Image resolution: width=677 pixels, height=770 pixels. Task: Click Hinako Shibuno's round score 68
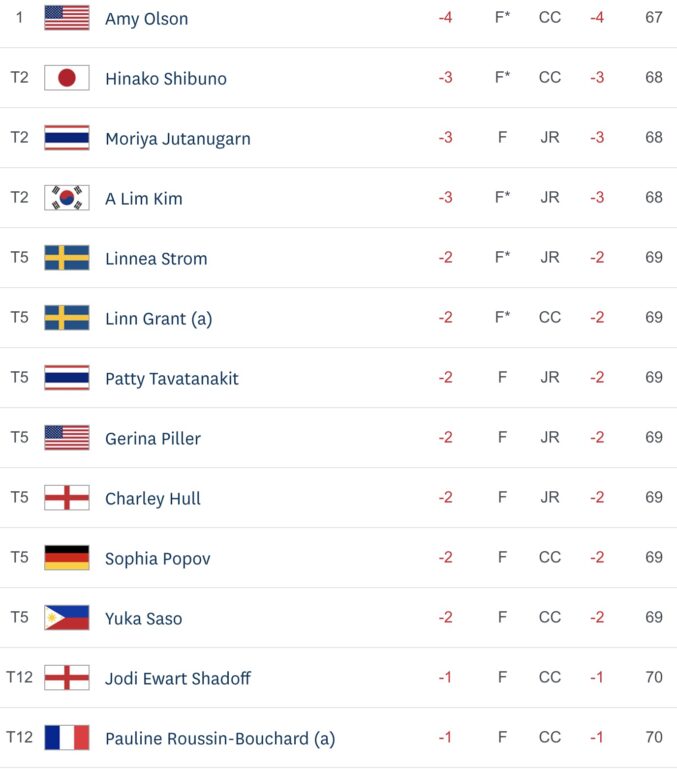pyautogui.click(x=653, y=77)
